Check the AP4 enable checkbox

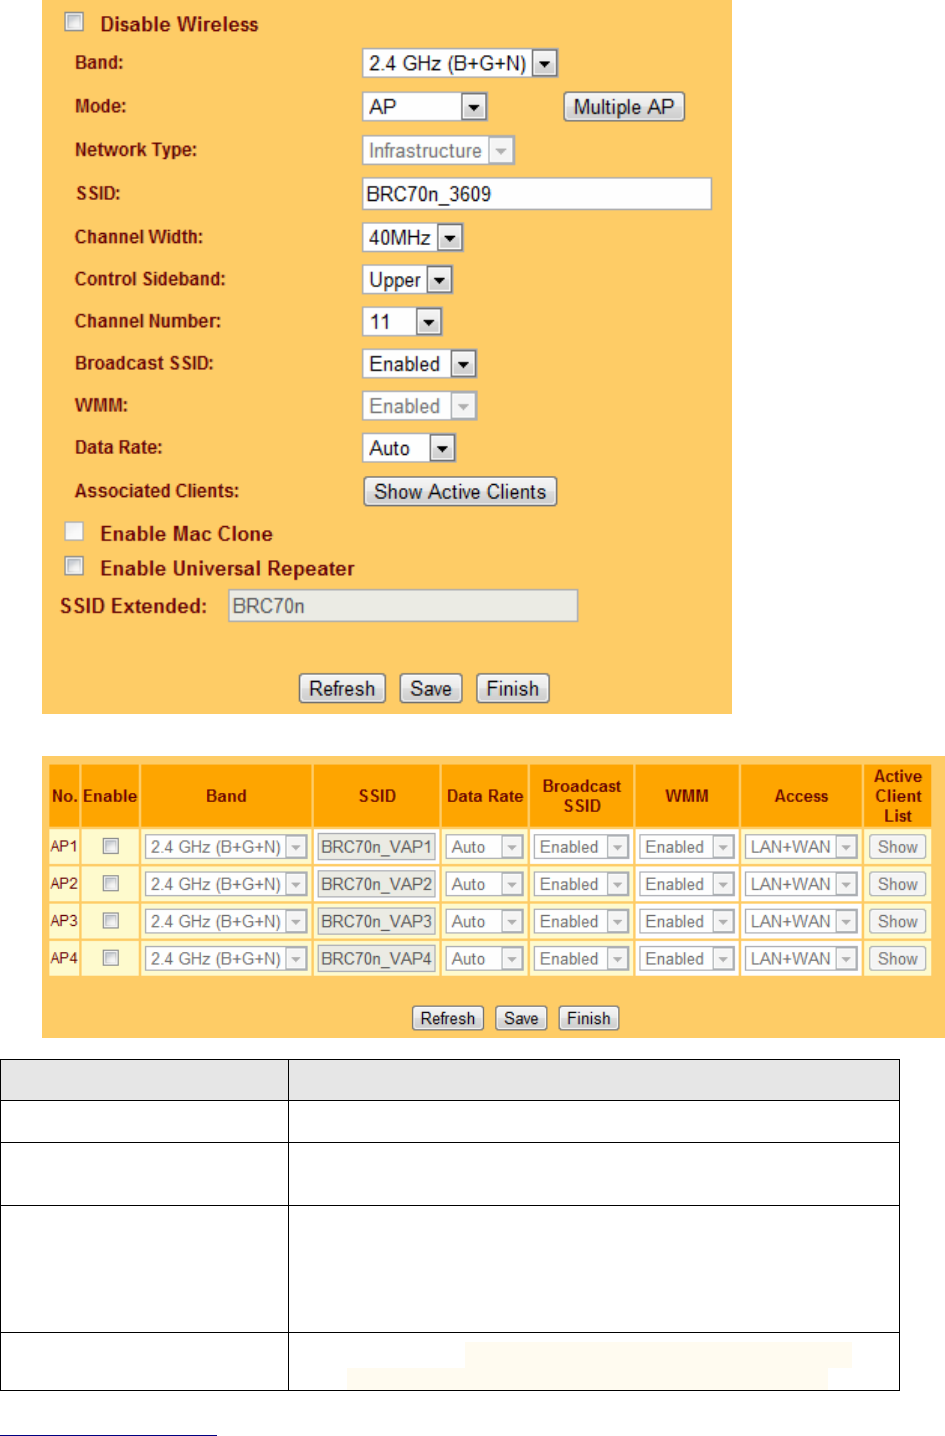(x=111, y=958)
